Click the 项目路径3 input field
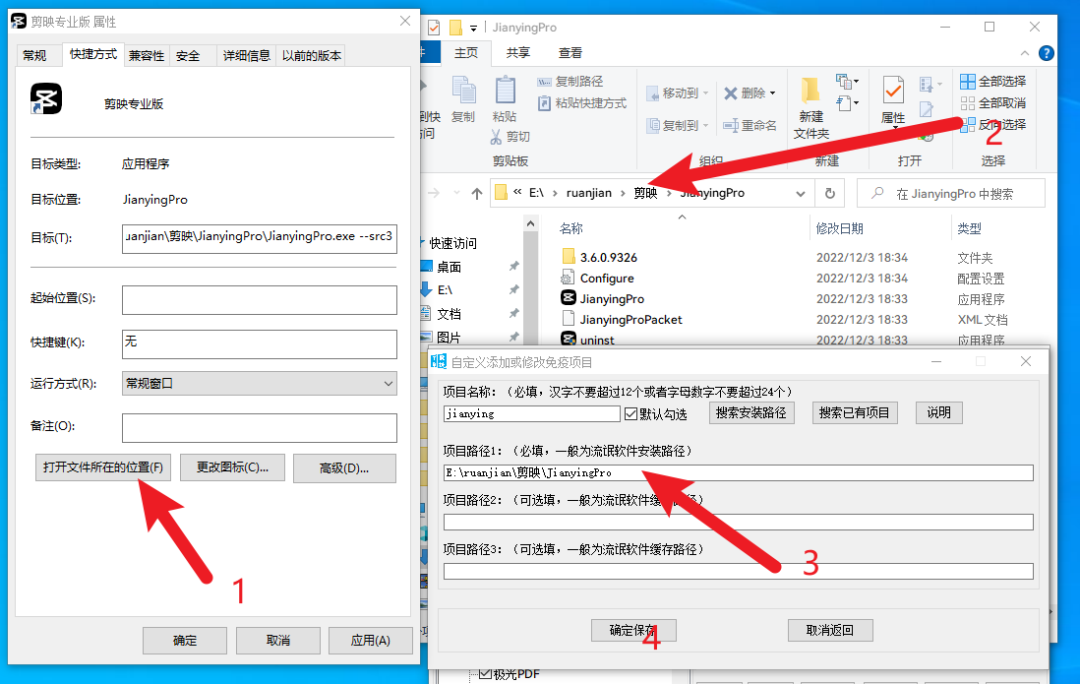This screenshot has width=1080, height=684. pos(738,571)
